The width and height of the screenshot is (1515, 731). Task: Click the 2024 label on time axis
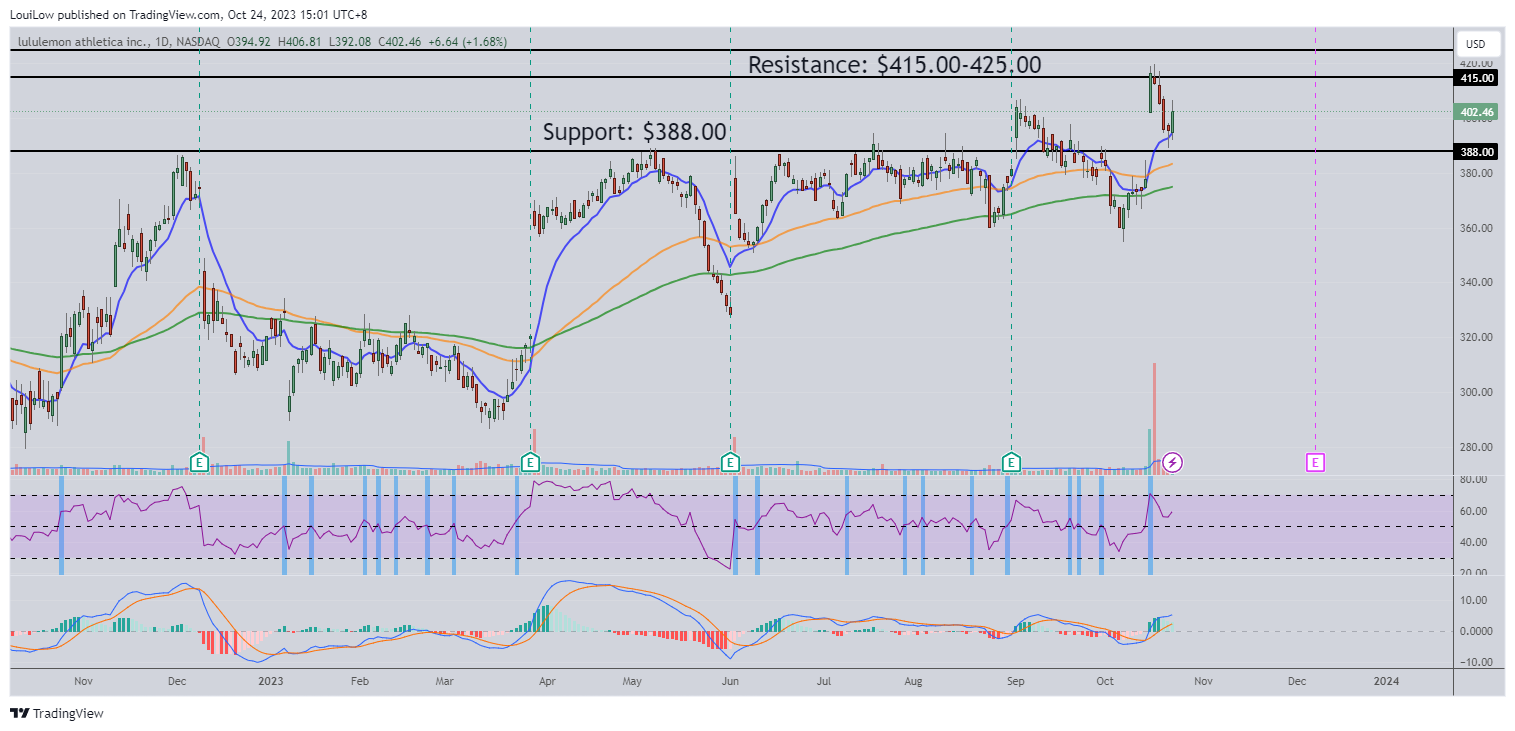[x=1386, y=681]
